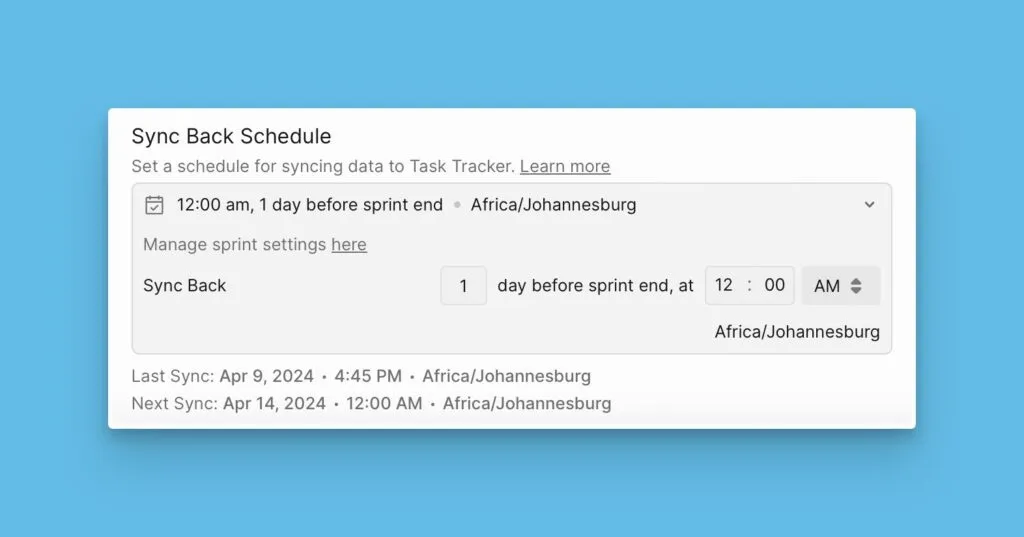Viewport: 1024px width, 537px height.
Task: Open the AM/PM dropdown
Action: pyautogui.click(x=840, y=286)
